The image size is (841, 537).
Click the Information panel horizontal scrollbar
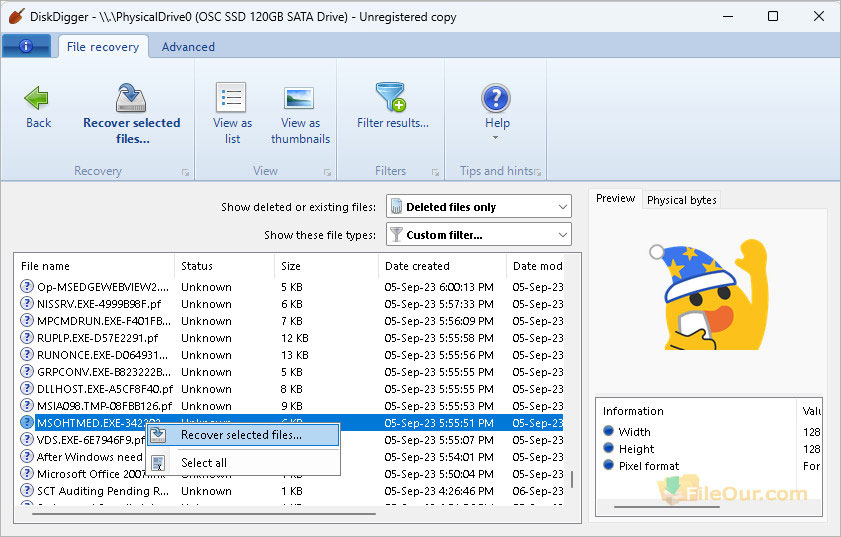pyautogui.click(x=667, y=506)
